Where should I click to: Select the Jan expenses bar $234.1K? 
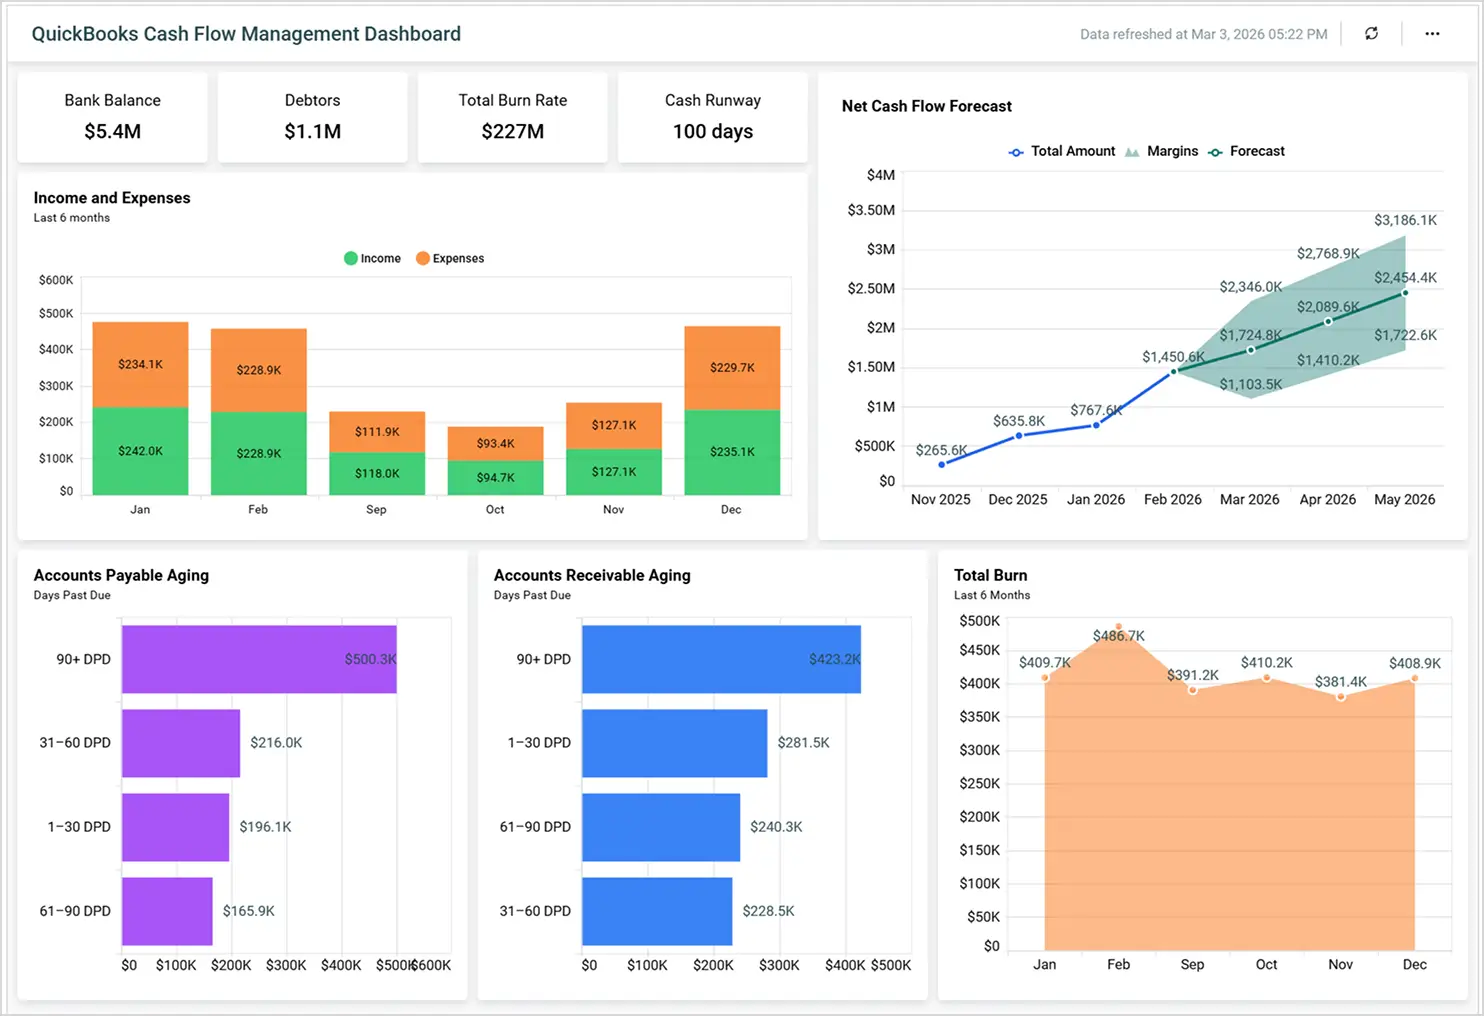tap(140, 365)
